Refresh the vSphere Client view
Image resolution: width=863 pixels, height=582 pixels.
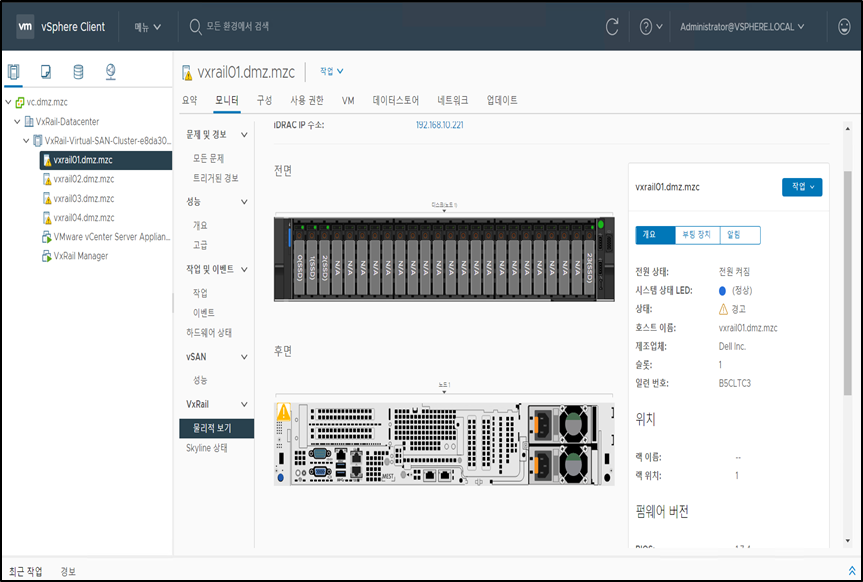click(x=612, y=26)
